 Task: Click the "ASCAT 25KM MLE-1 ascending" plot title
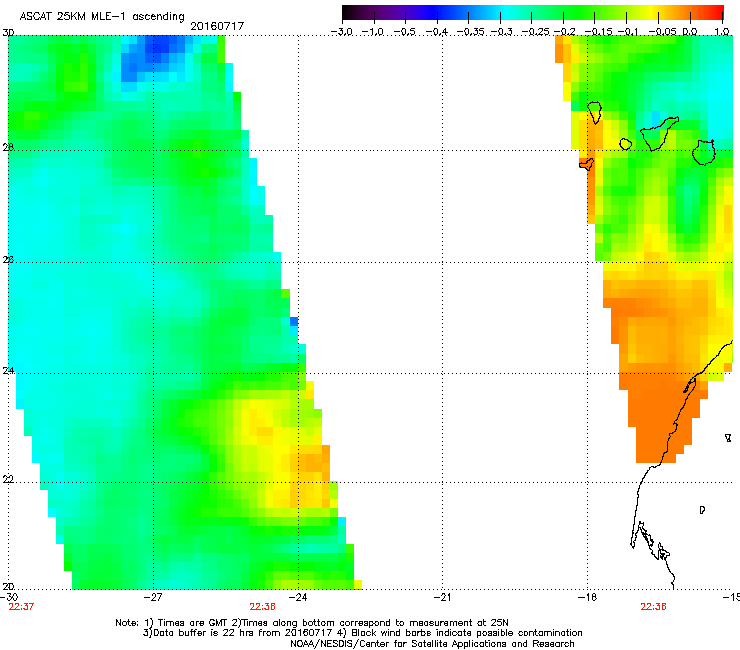point(102,16)
